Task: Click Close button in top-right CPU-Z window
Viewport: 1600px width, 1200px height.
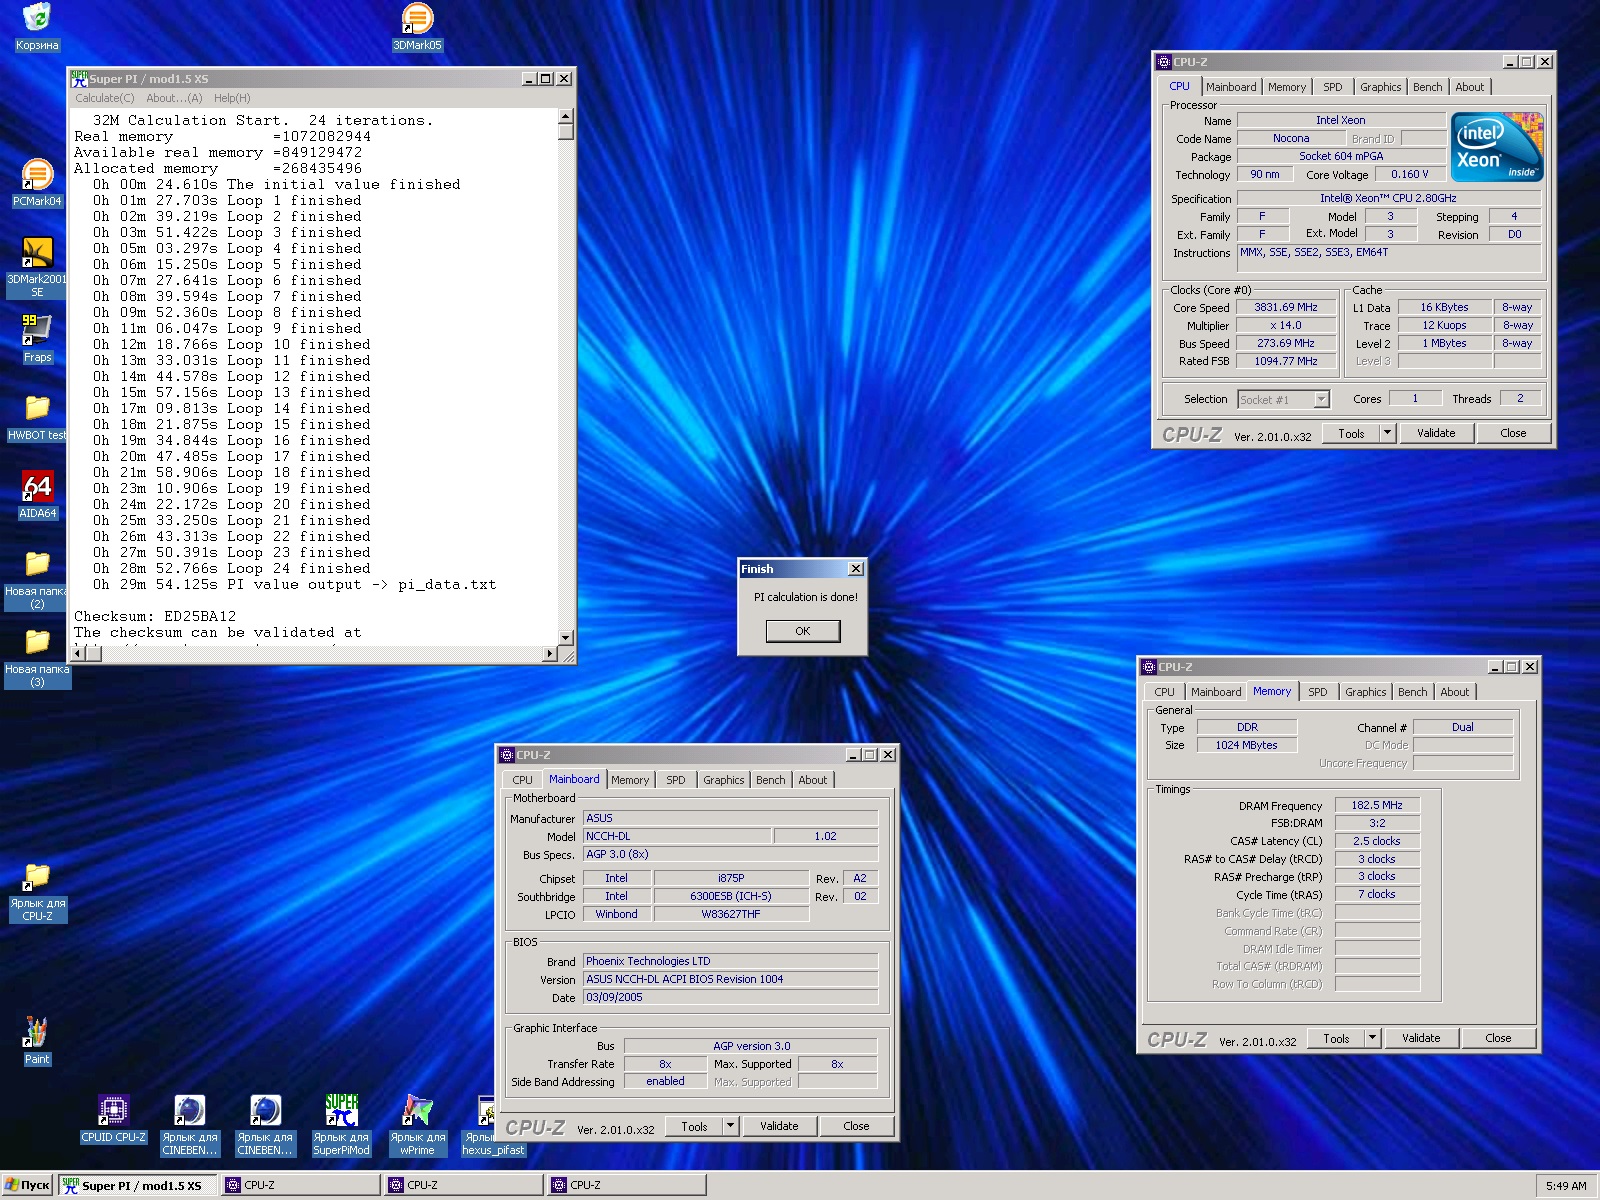Action: click(x=1513, y=433)
